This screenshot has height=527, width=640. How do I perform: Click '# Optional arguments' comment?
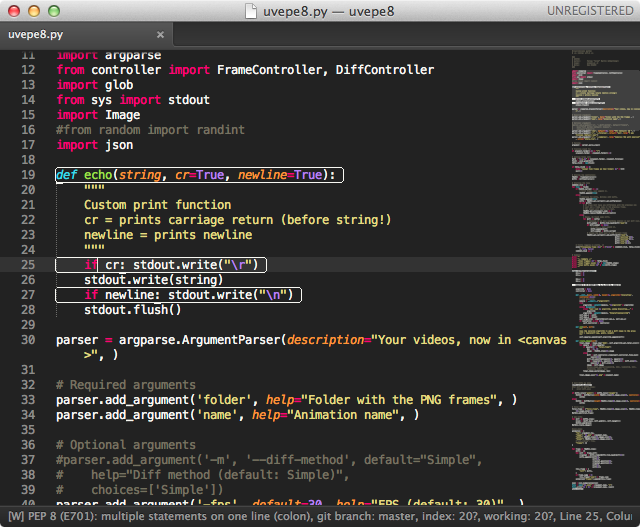pos(126,445)
